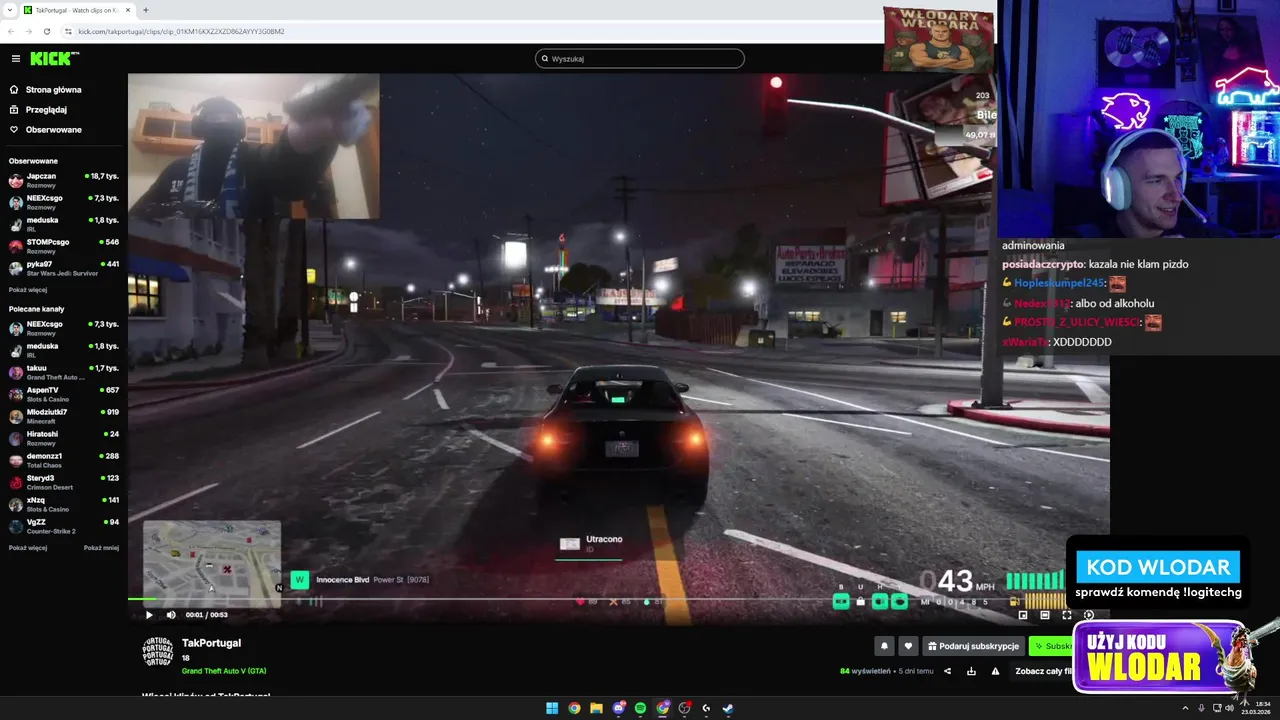
Task: Open recommended channel Mlodziutki7
Action: (64, 416)
